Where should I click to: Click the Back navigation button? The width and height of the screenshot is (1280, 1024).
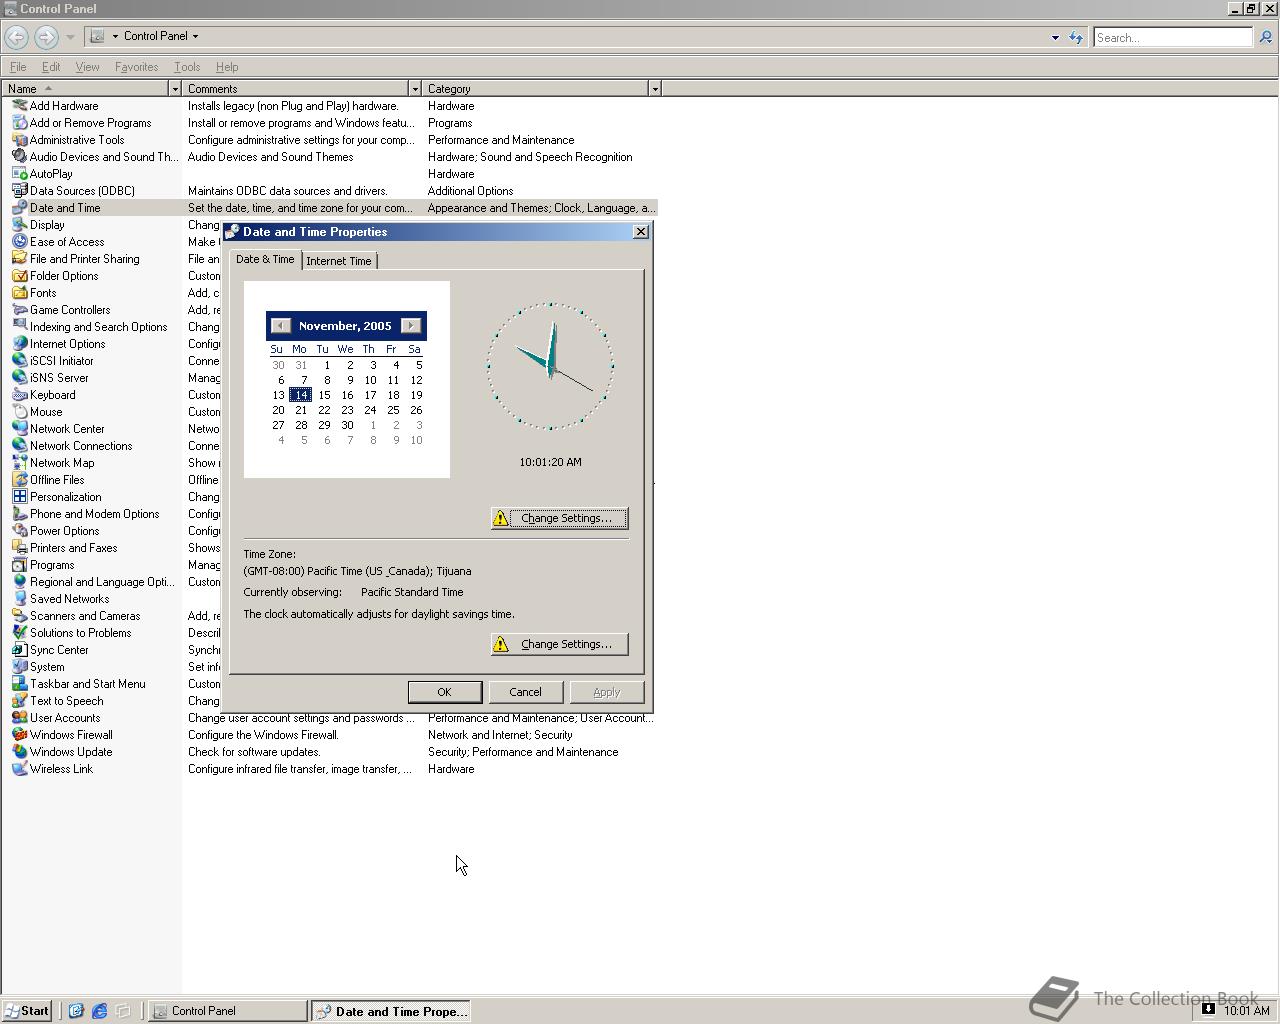(16, 37)
